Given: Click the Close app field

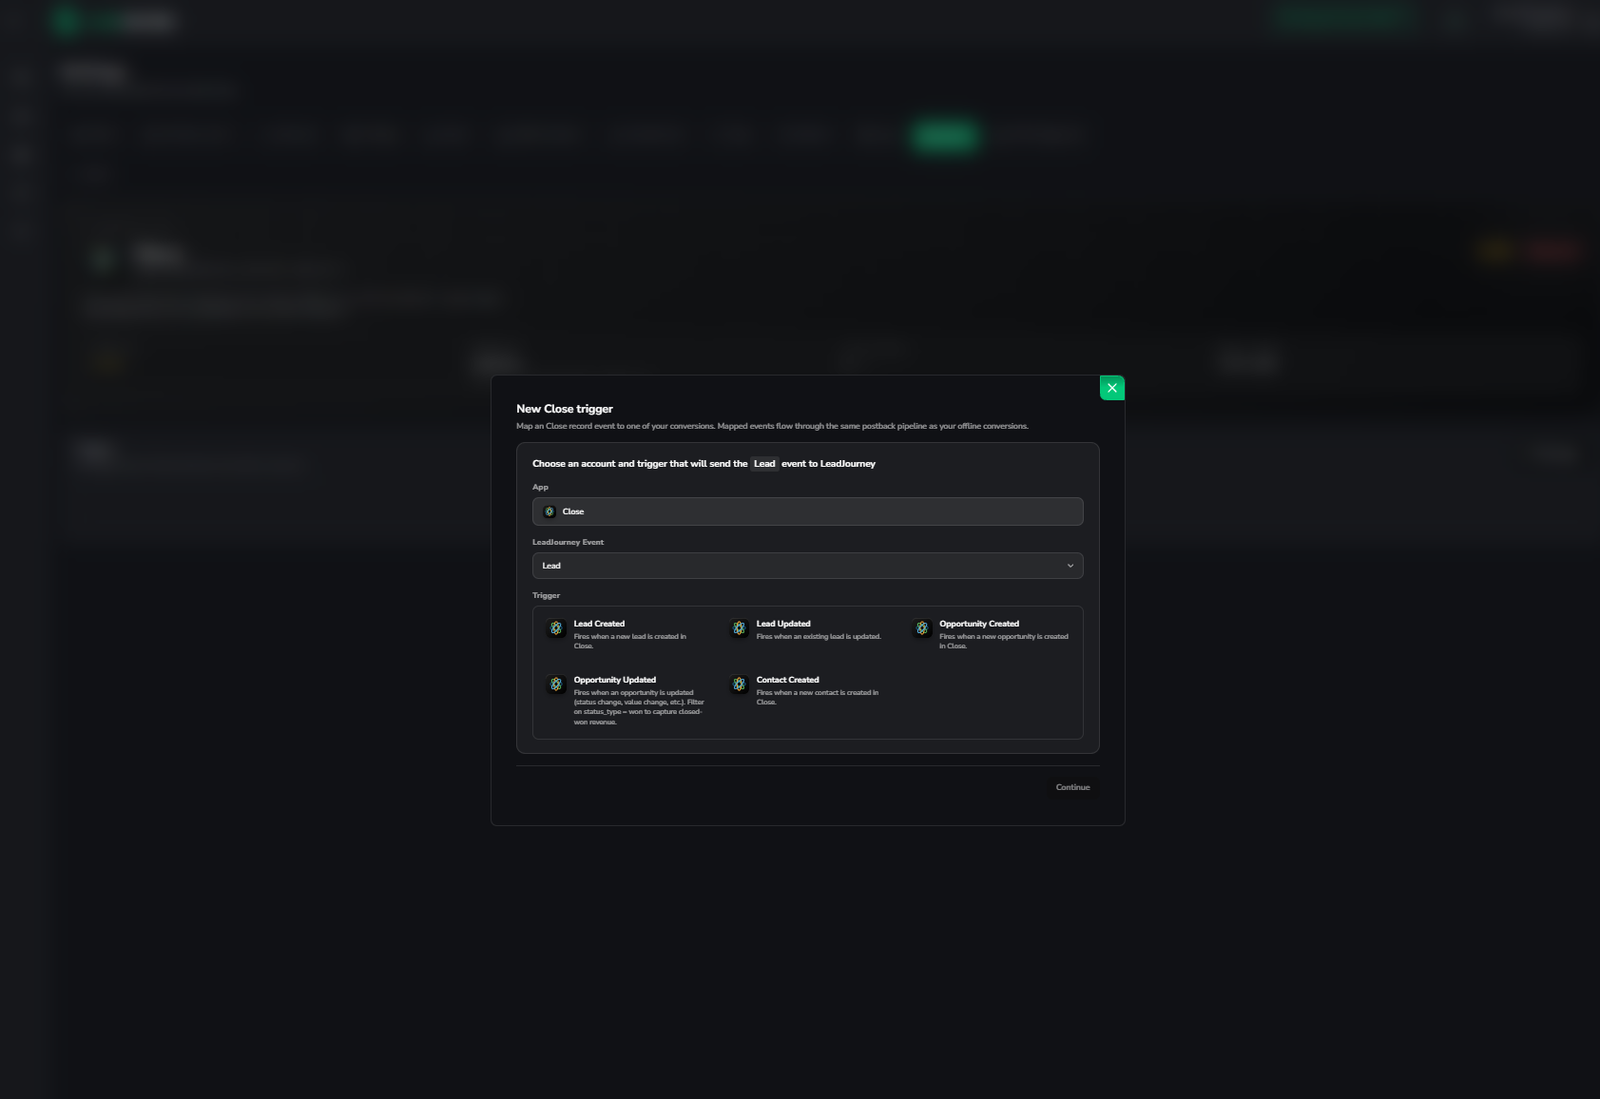Looking at the screenshot, I should click(x=807, y=511).
